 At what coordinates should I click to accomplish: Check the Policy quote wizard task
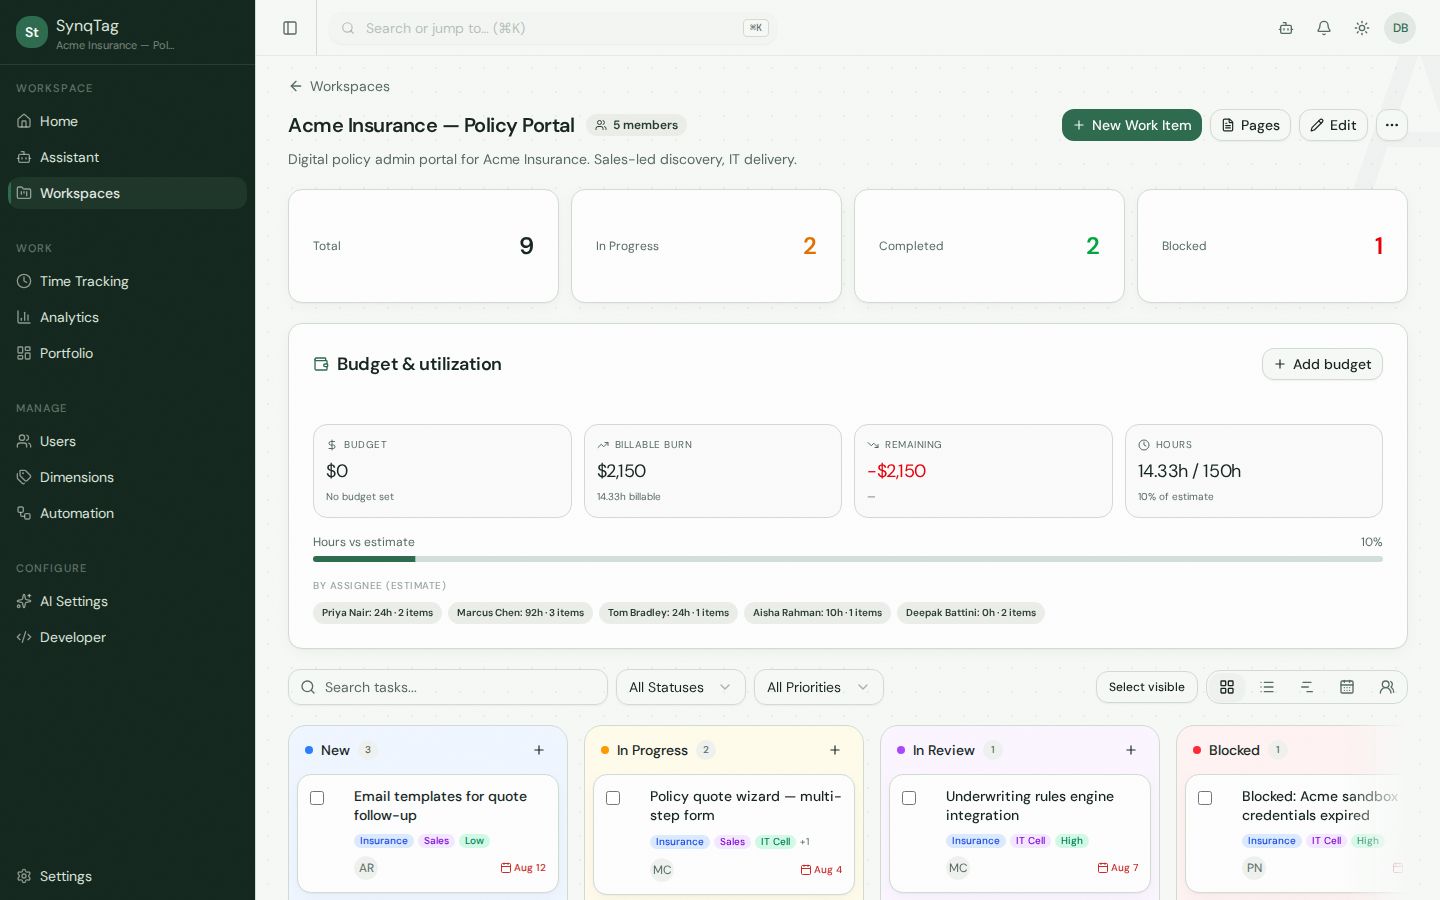613,798
